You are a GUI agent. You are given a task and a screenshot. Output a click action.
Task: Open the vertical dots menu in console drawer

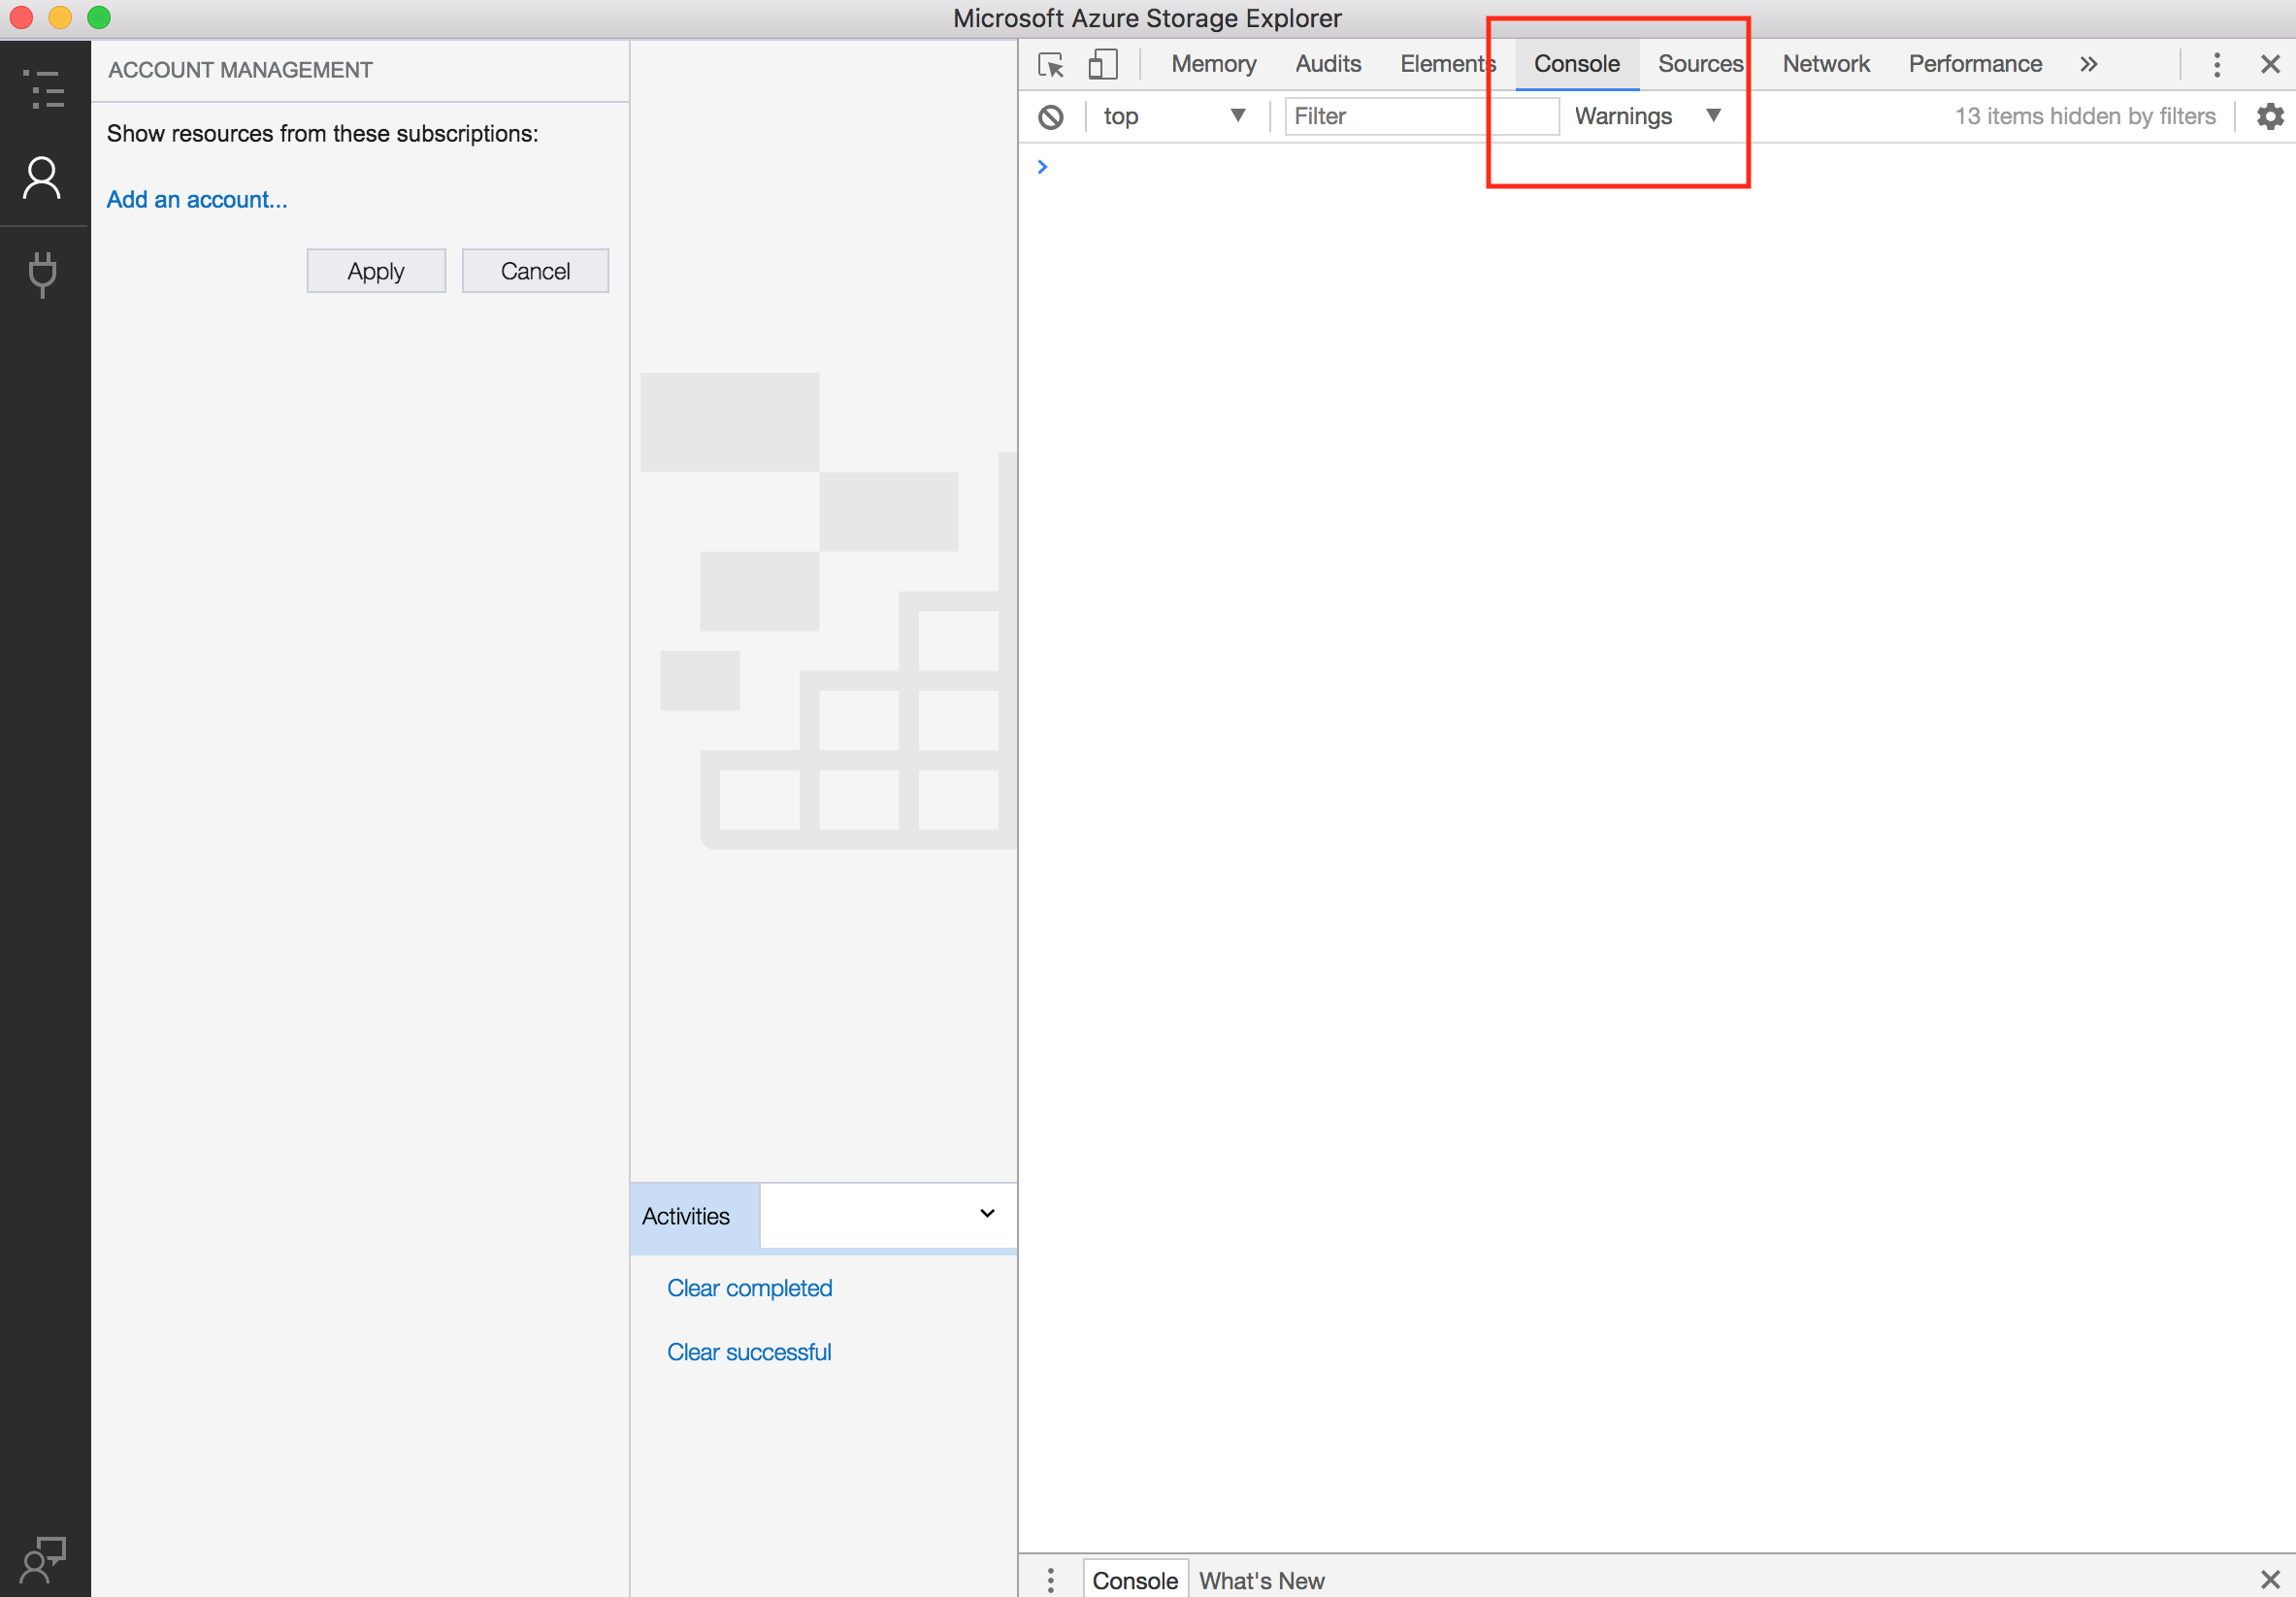coord(1050,1581)
